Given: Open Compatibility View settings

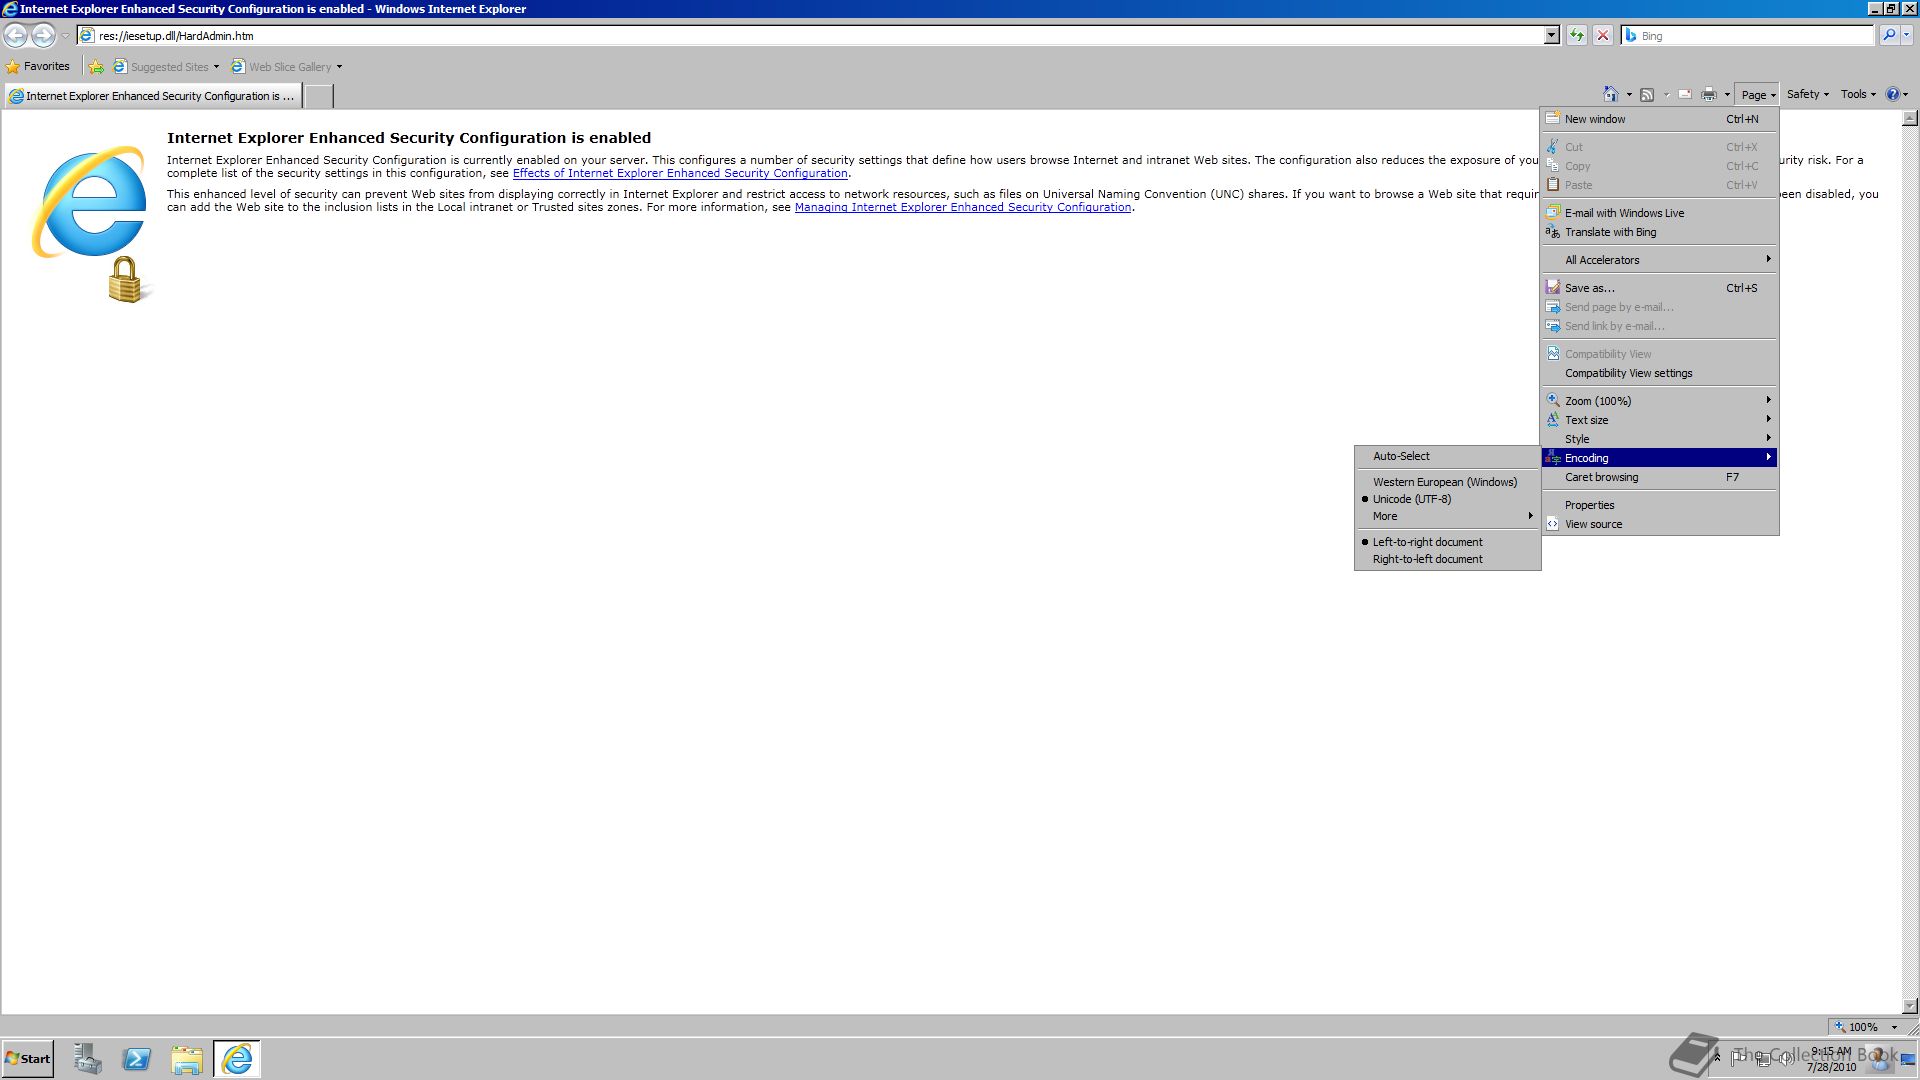Looking at the screenshot, I should pos(1660,373).
